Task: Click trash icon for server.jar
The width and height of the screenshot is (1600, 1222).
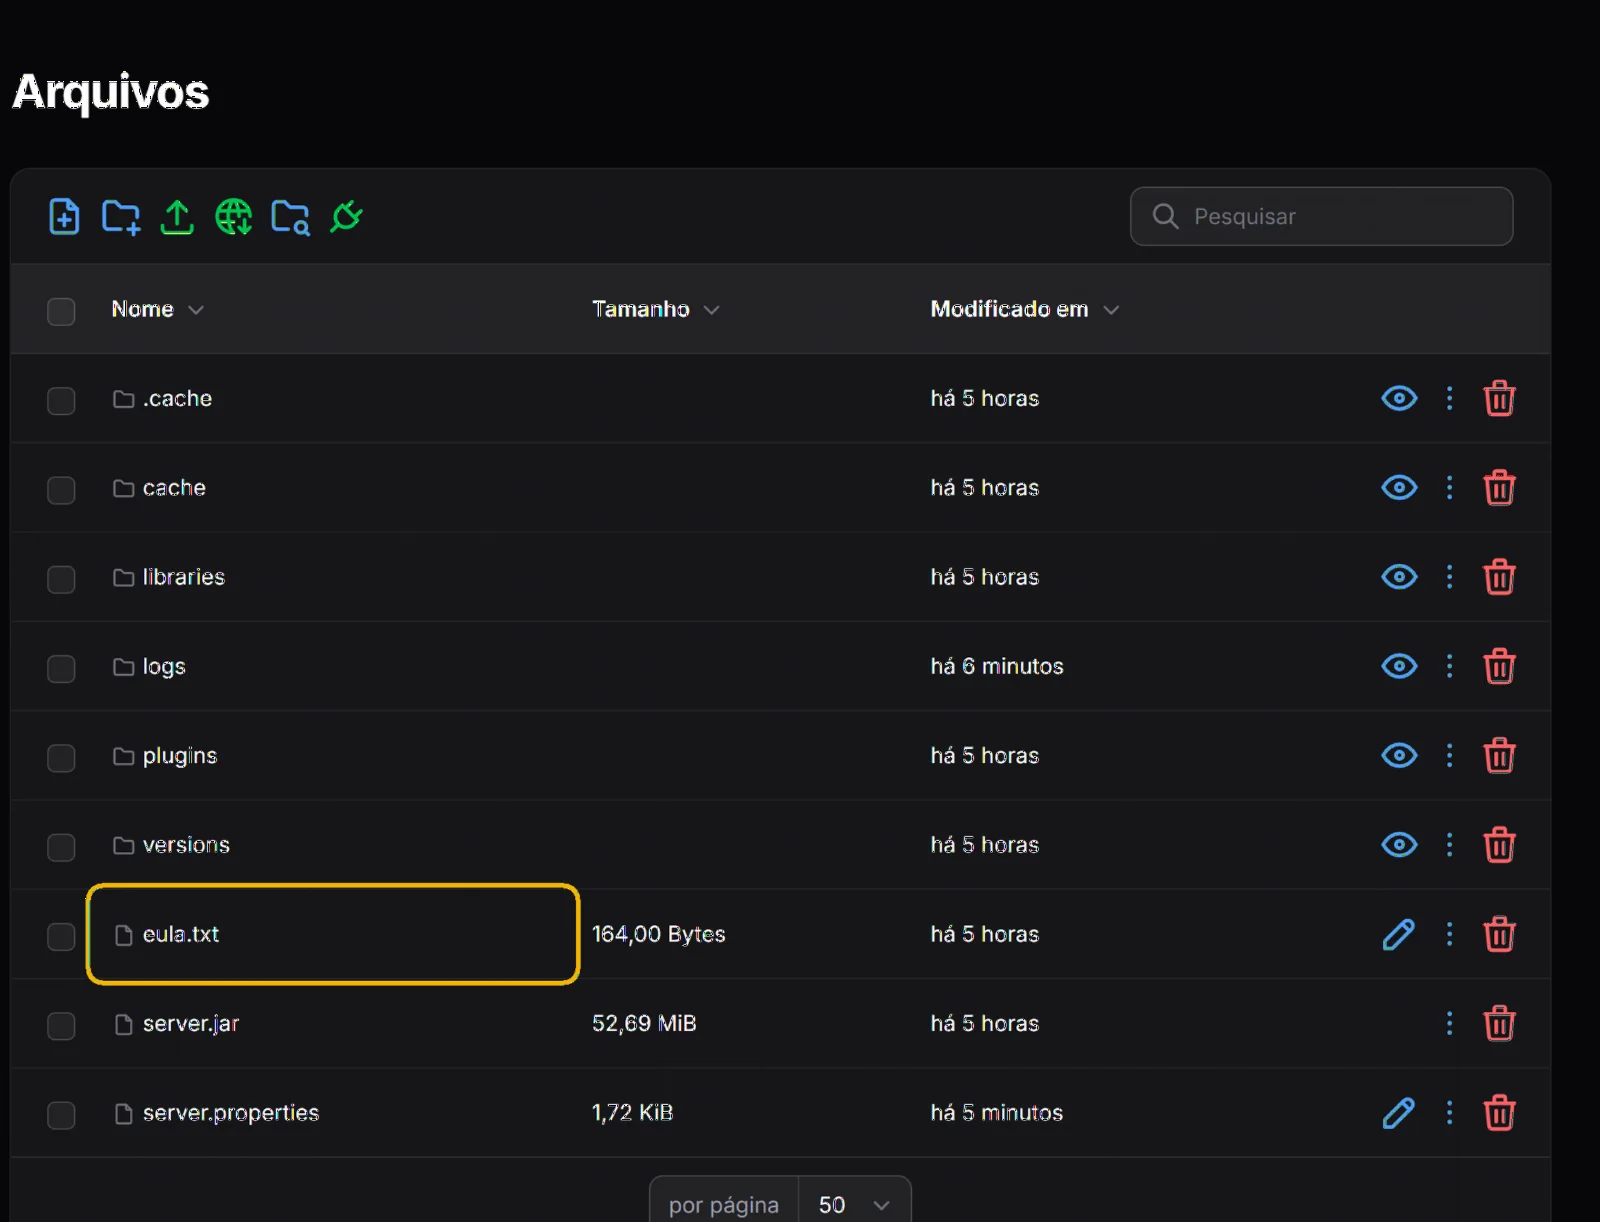Action: [1499, 1023]
